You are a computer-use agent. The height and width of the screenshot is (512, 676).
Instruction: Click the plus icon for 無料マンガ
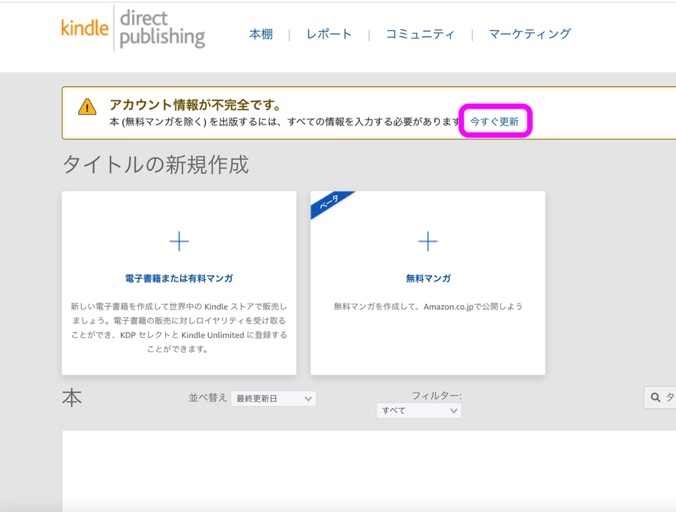(428, 241)
